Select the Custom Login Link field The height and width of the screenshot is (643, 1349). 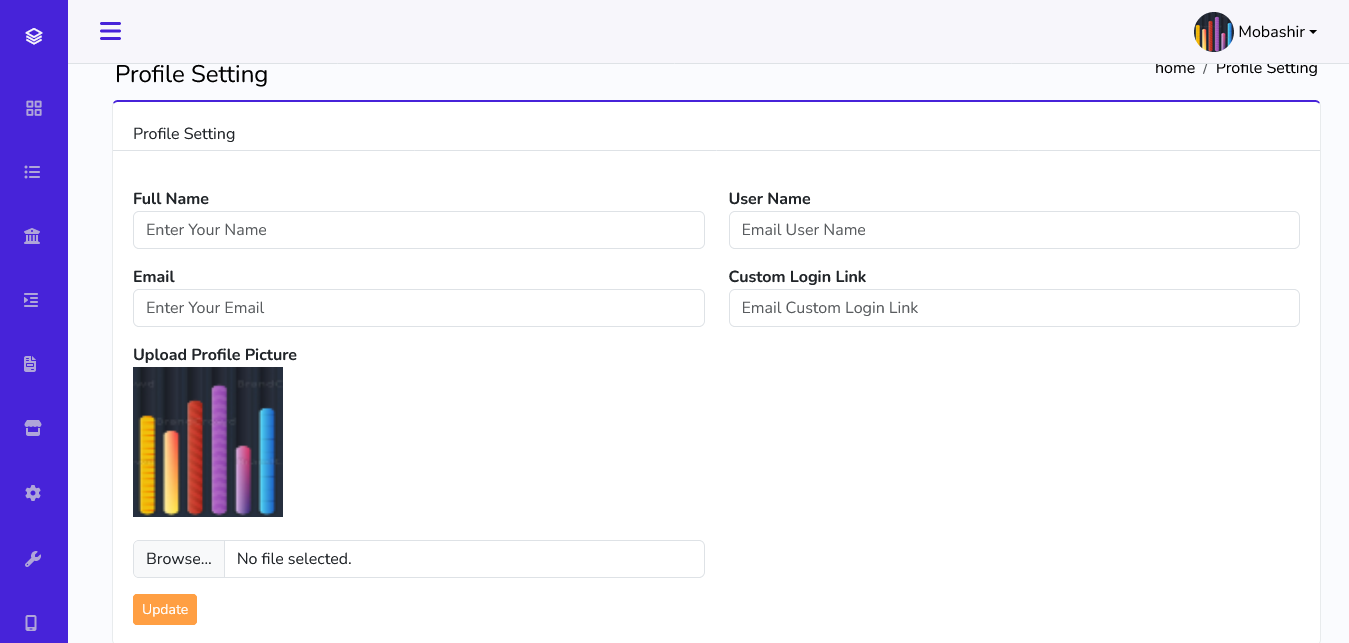(1014, 308)
